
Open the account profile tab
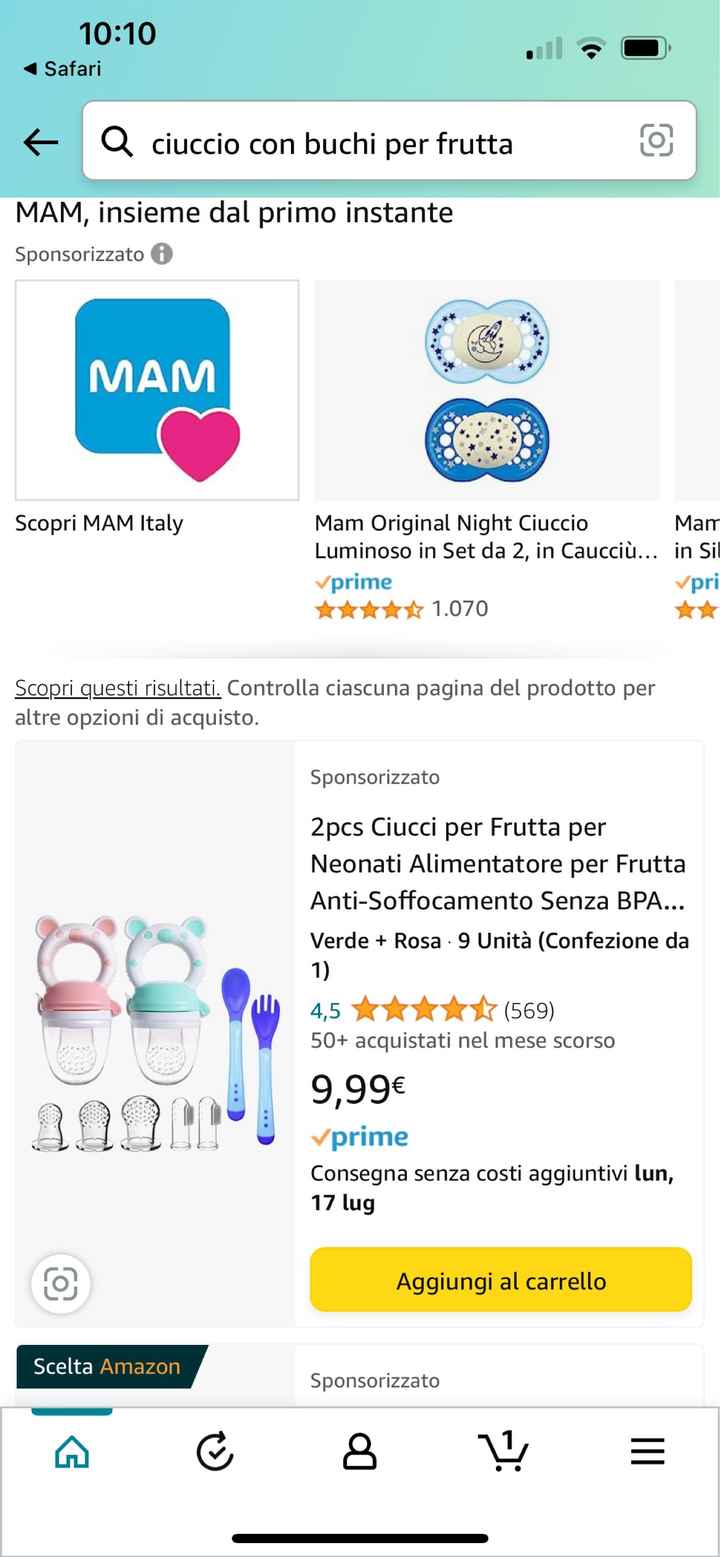point(359,1451)
